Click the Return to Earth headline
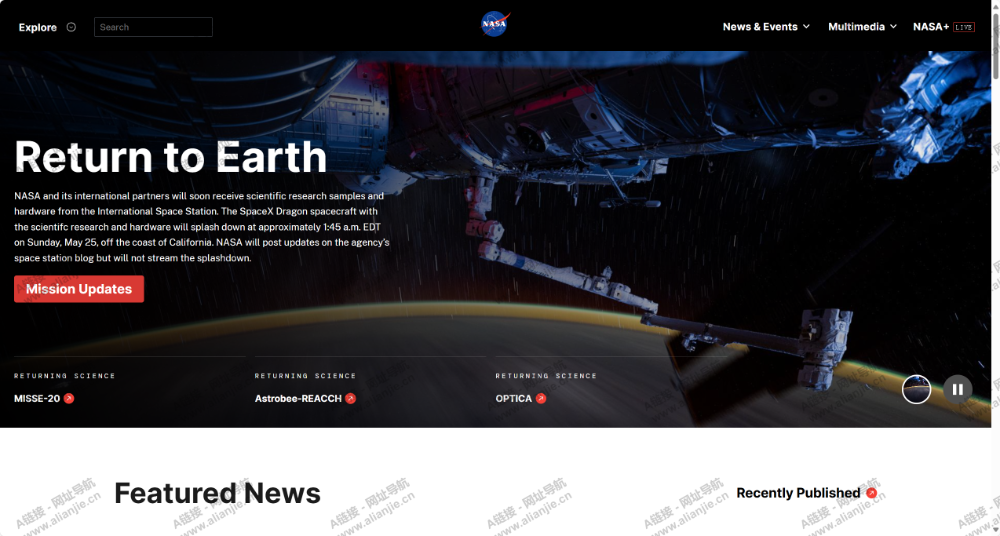 (170, 157)
